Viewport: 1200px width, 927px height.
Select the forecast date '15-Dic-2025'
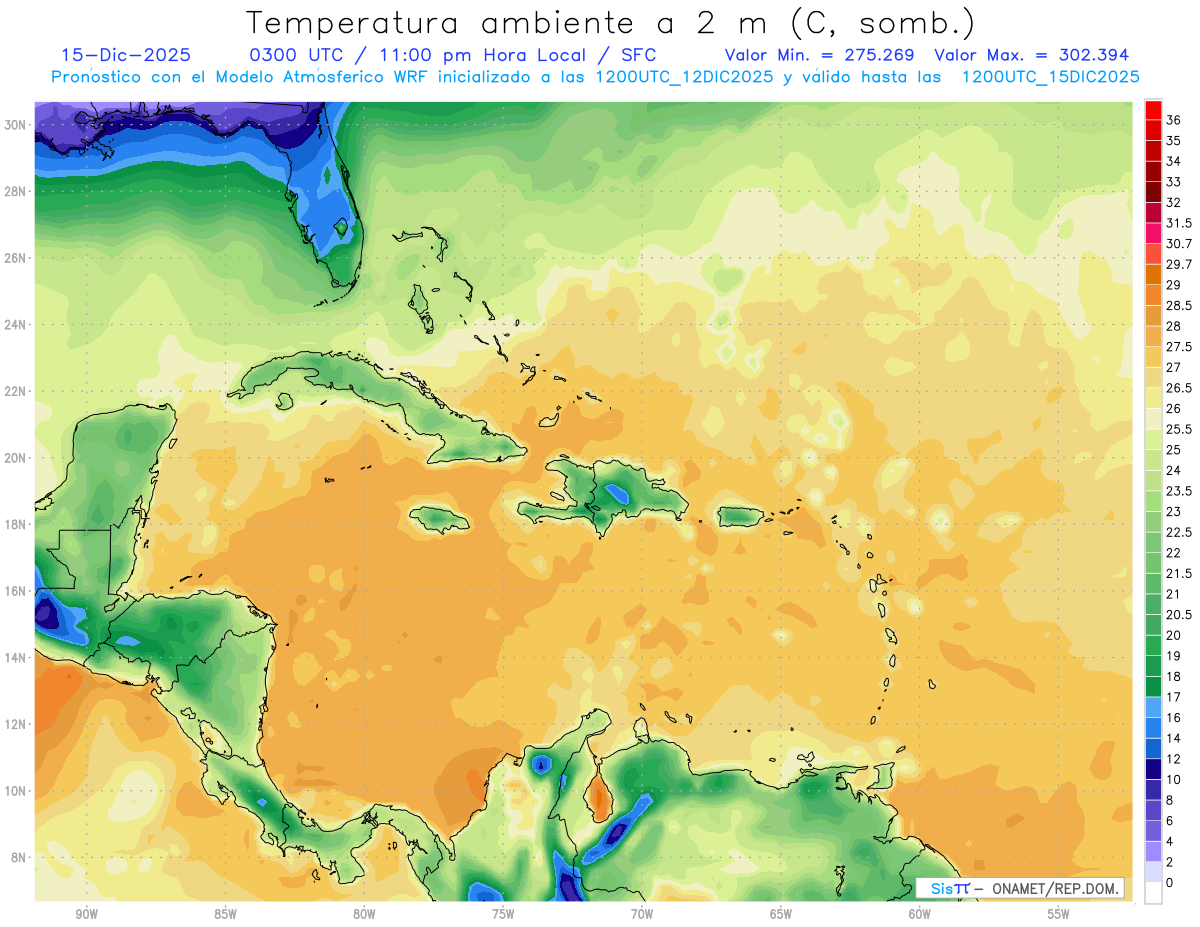pos(125,55)
